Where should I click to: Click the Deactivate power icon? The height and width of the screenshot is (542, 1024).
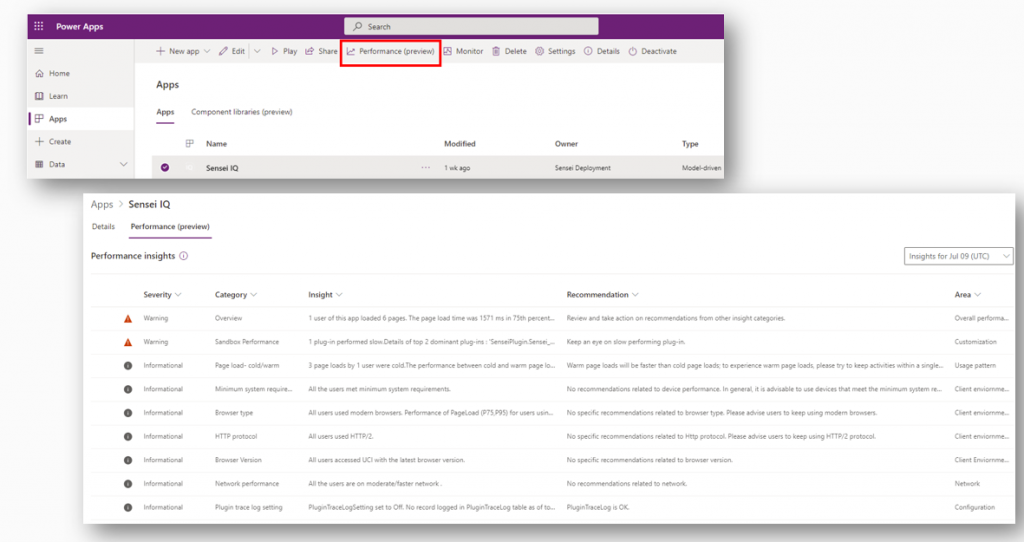tap(632, 51)
